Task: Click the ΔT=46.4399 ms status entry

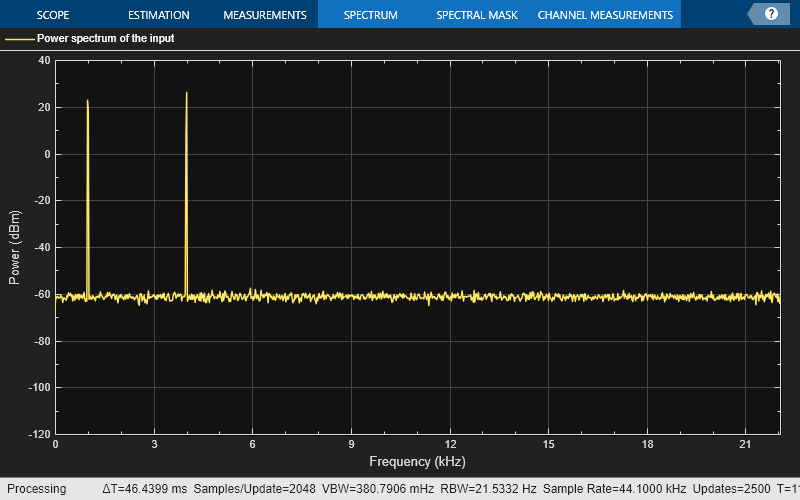Action: (x=144, y=489)
